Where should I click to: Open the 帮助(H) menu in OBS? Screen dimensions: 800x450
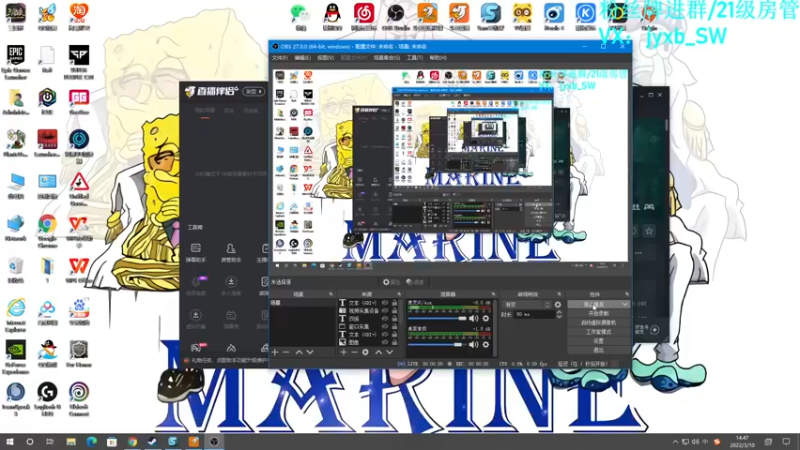438,58
